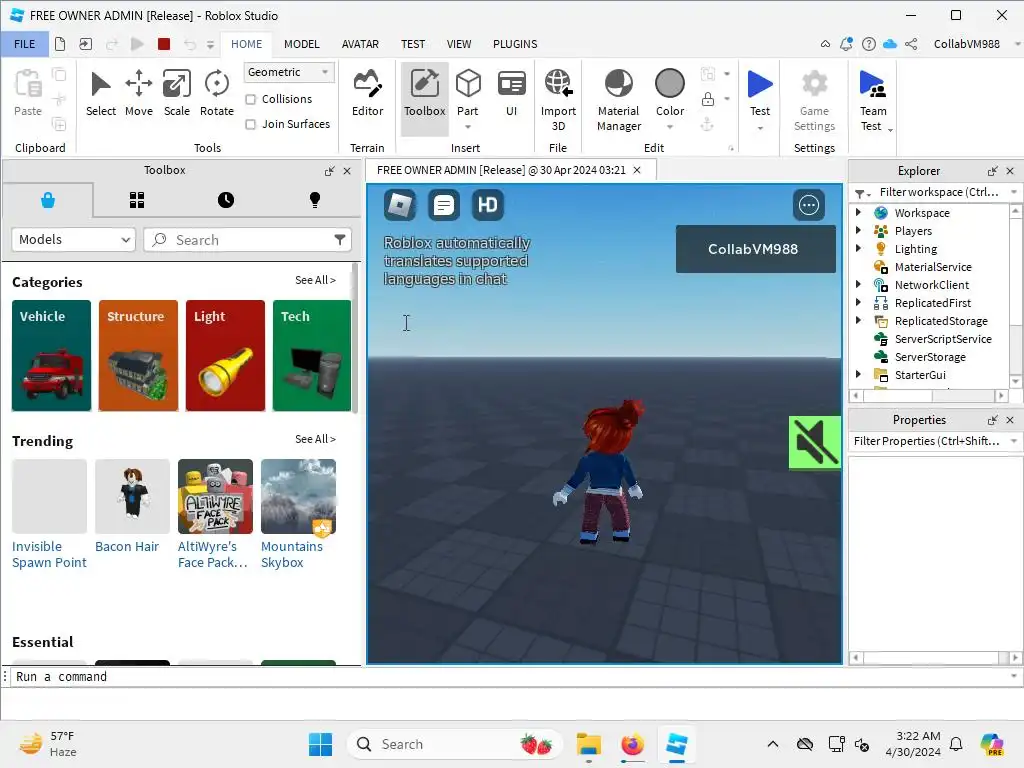Viewport: 1024px width, 768px height.
Task: Open Game Settings
Action: pos(814,100)
